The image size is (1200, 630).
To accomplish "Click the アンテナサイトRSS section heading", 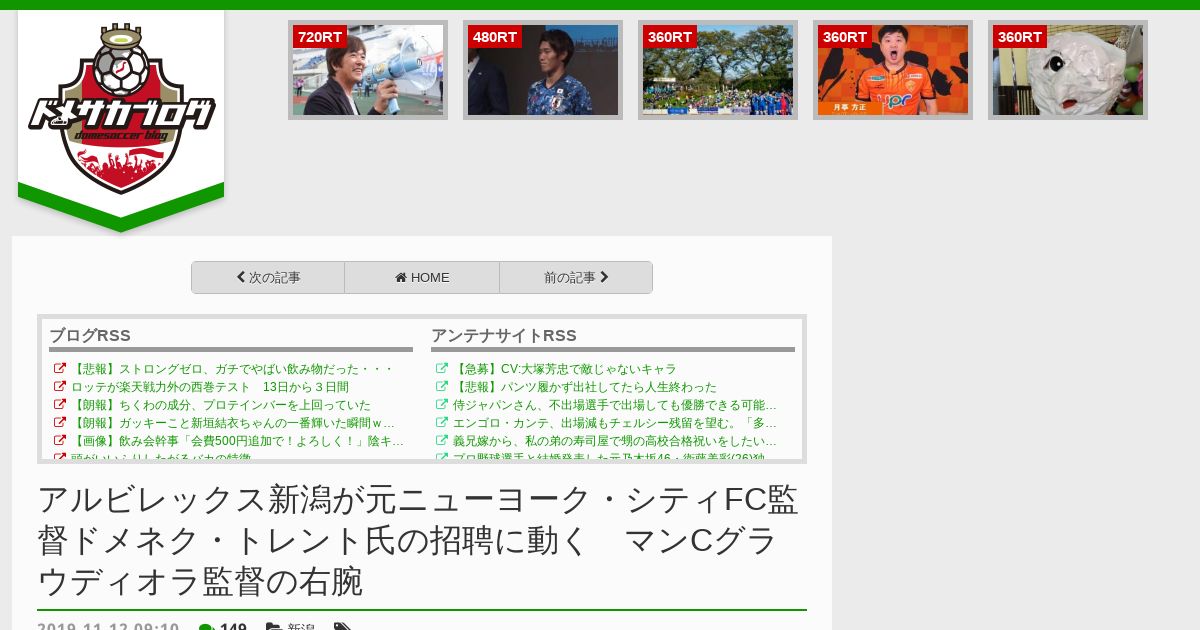I will point(504,336).
